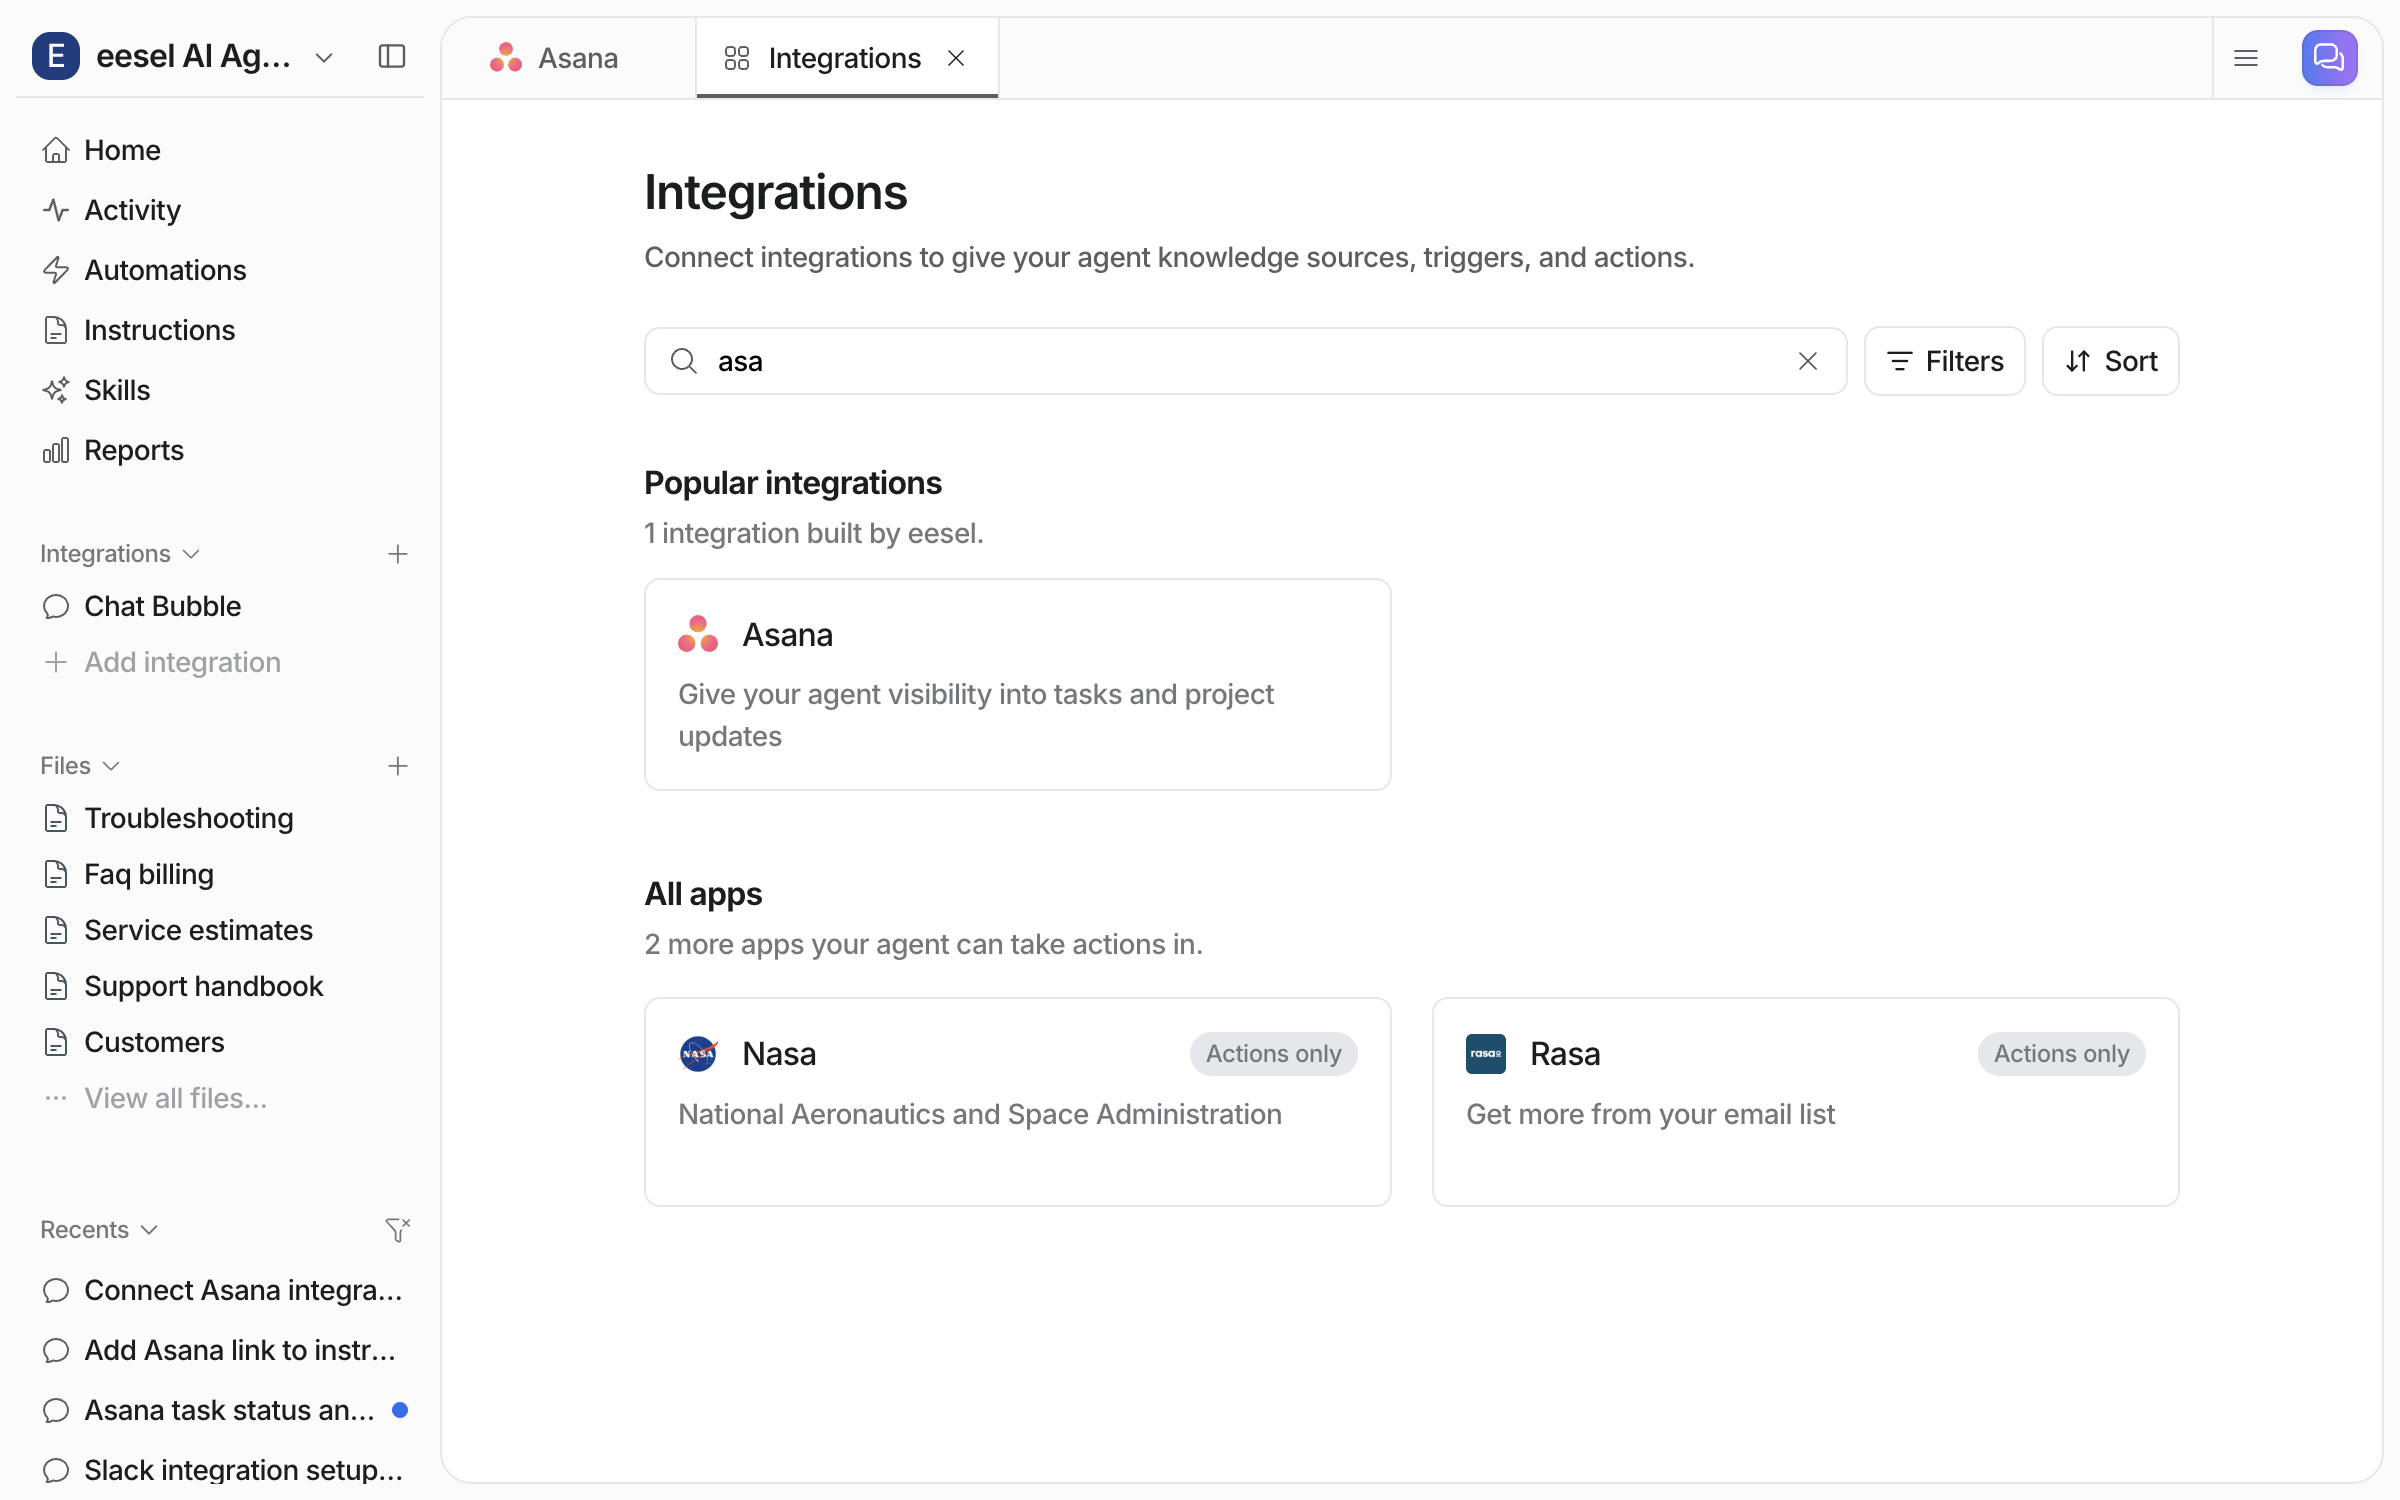Select the Integrations tab
This screenshot has width=2400, height=1500.
point(846,58)
